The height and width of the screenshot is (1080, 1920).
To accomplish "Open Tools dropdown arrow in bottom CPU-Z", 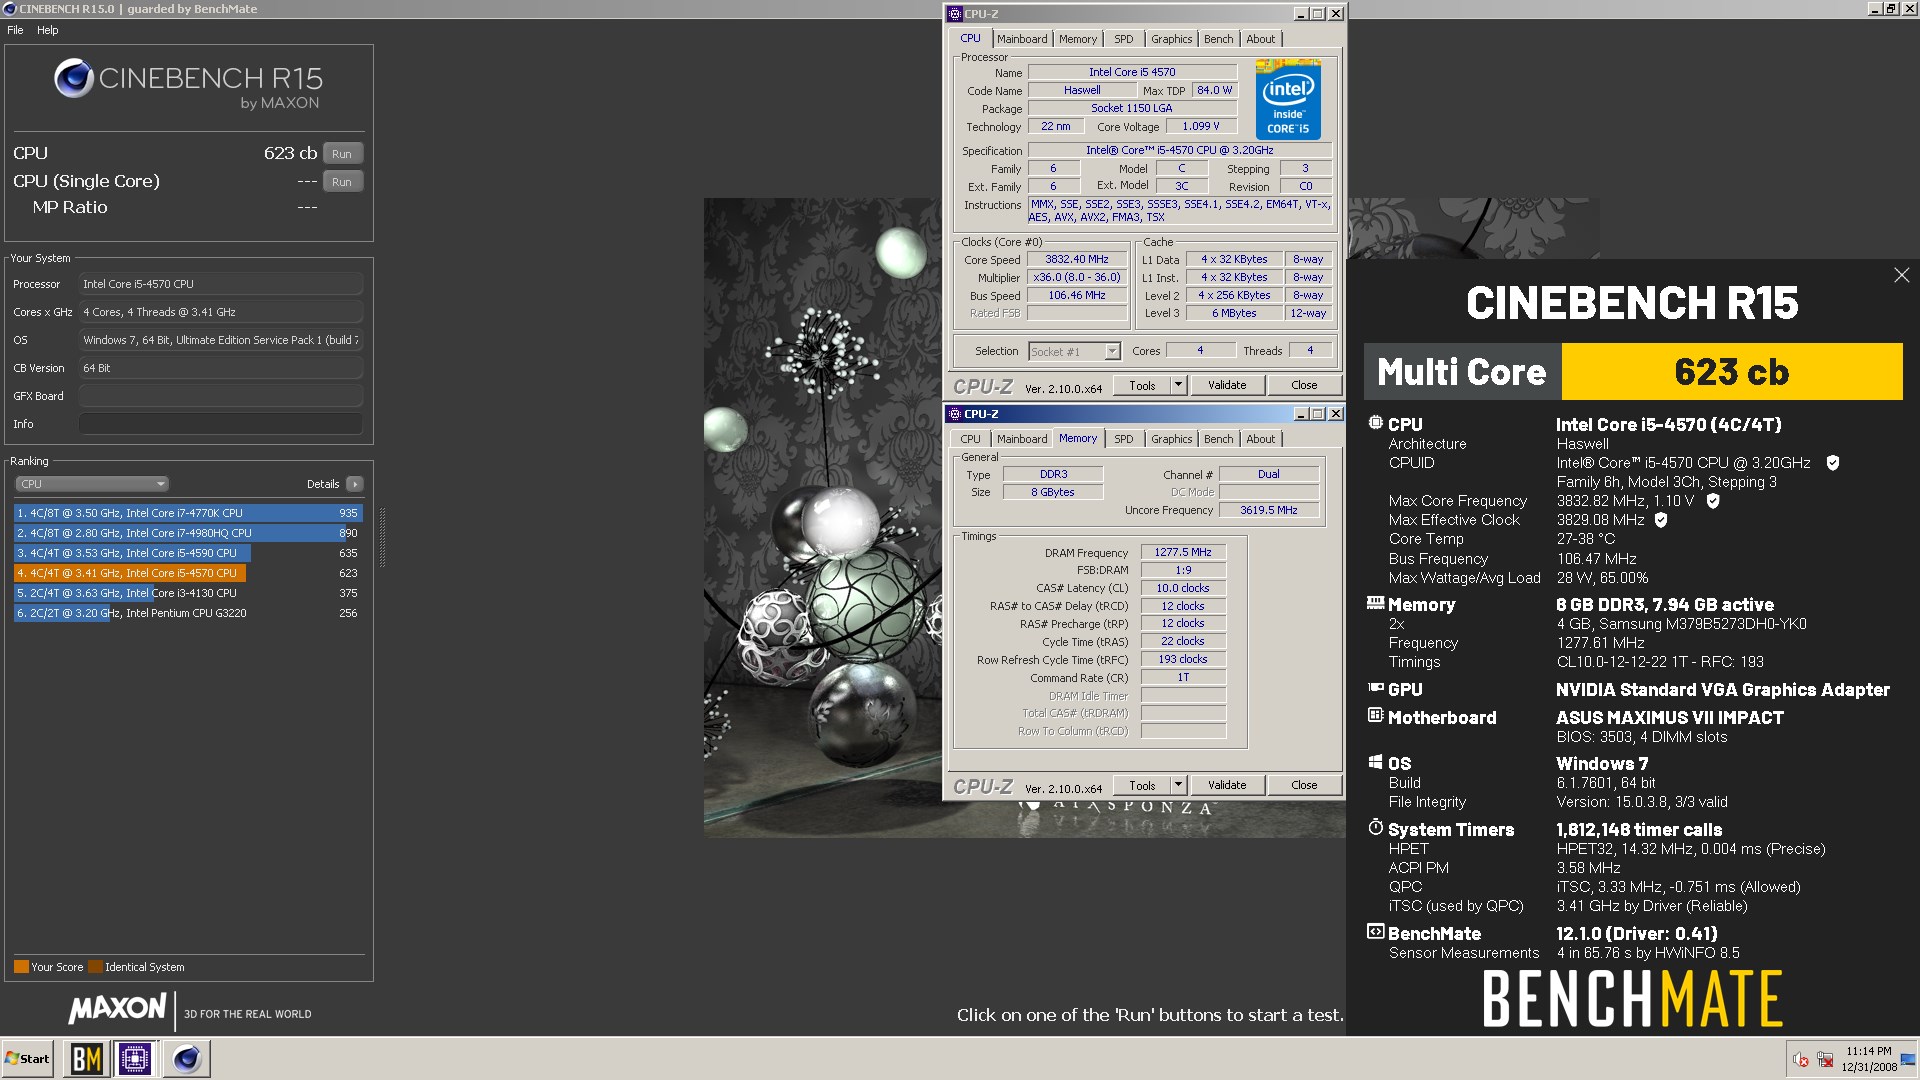I will pos(1178,785).
